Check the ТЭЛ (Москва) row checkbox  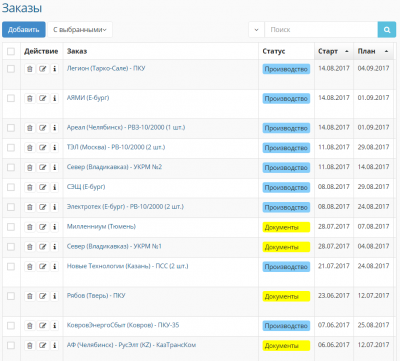[x=11, y=147]
